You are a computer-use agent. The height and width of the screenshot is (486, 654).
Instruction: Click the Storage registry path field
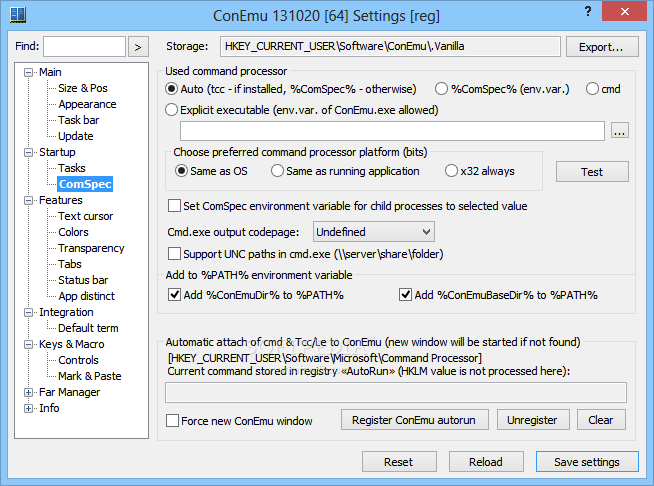tap(390, 46)
